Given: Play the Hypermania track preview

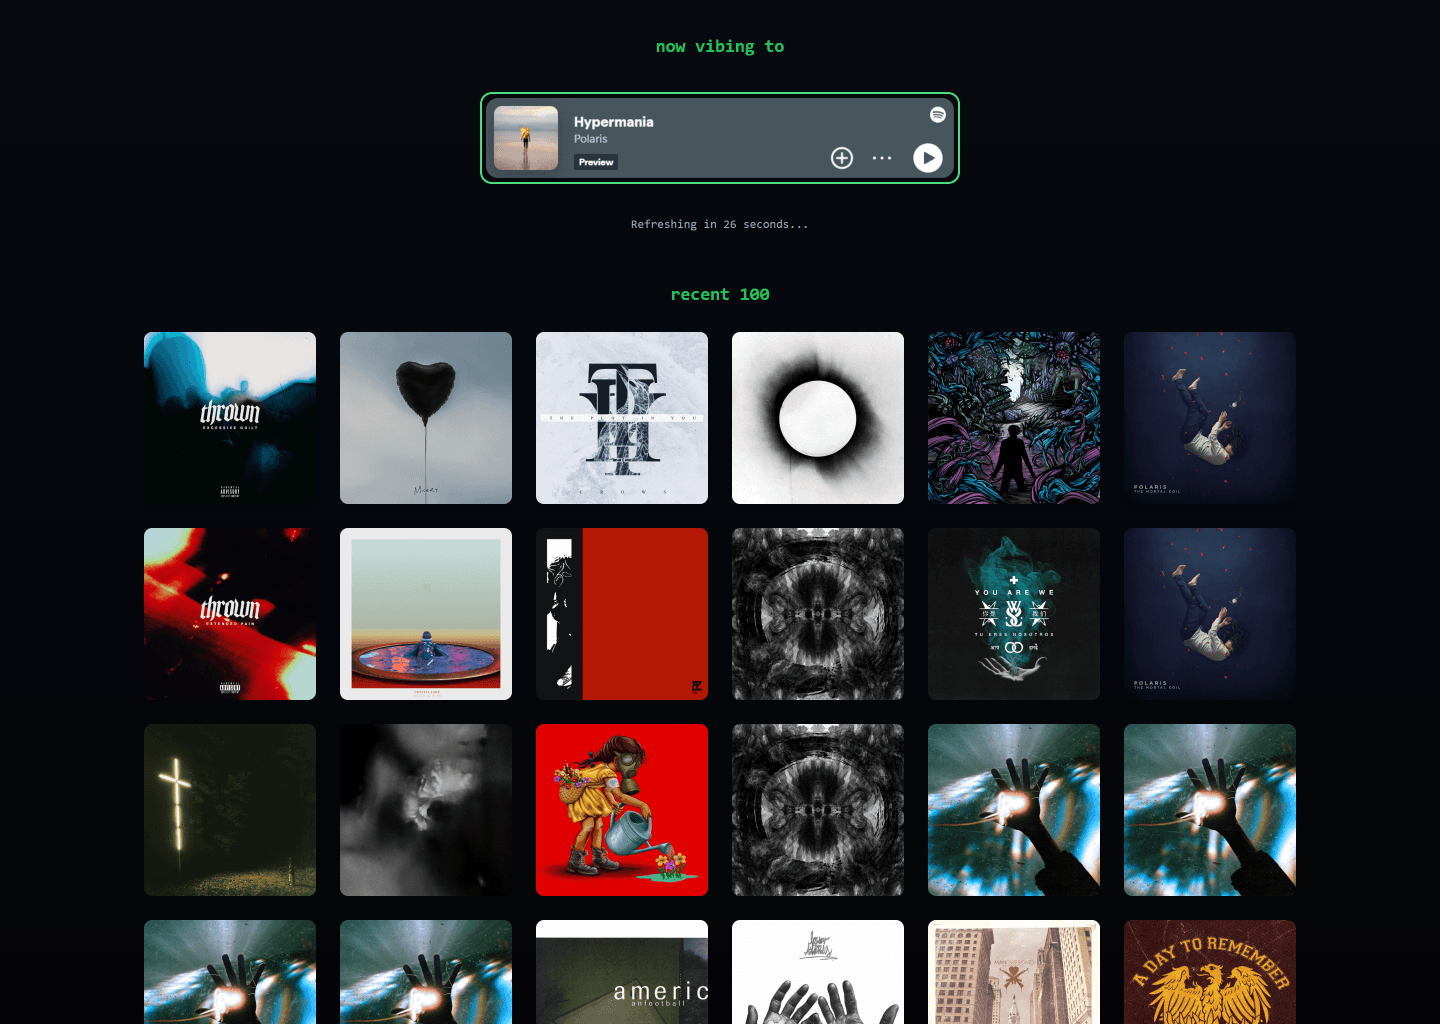Looking at the screenshot, I should [928, 158].
